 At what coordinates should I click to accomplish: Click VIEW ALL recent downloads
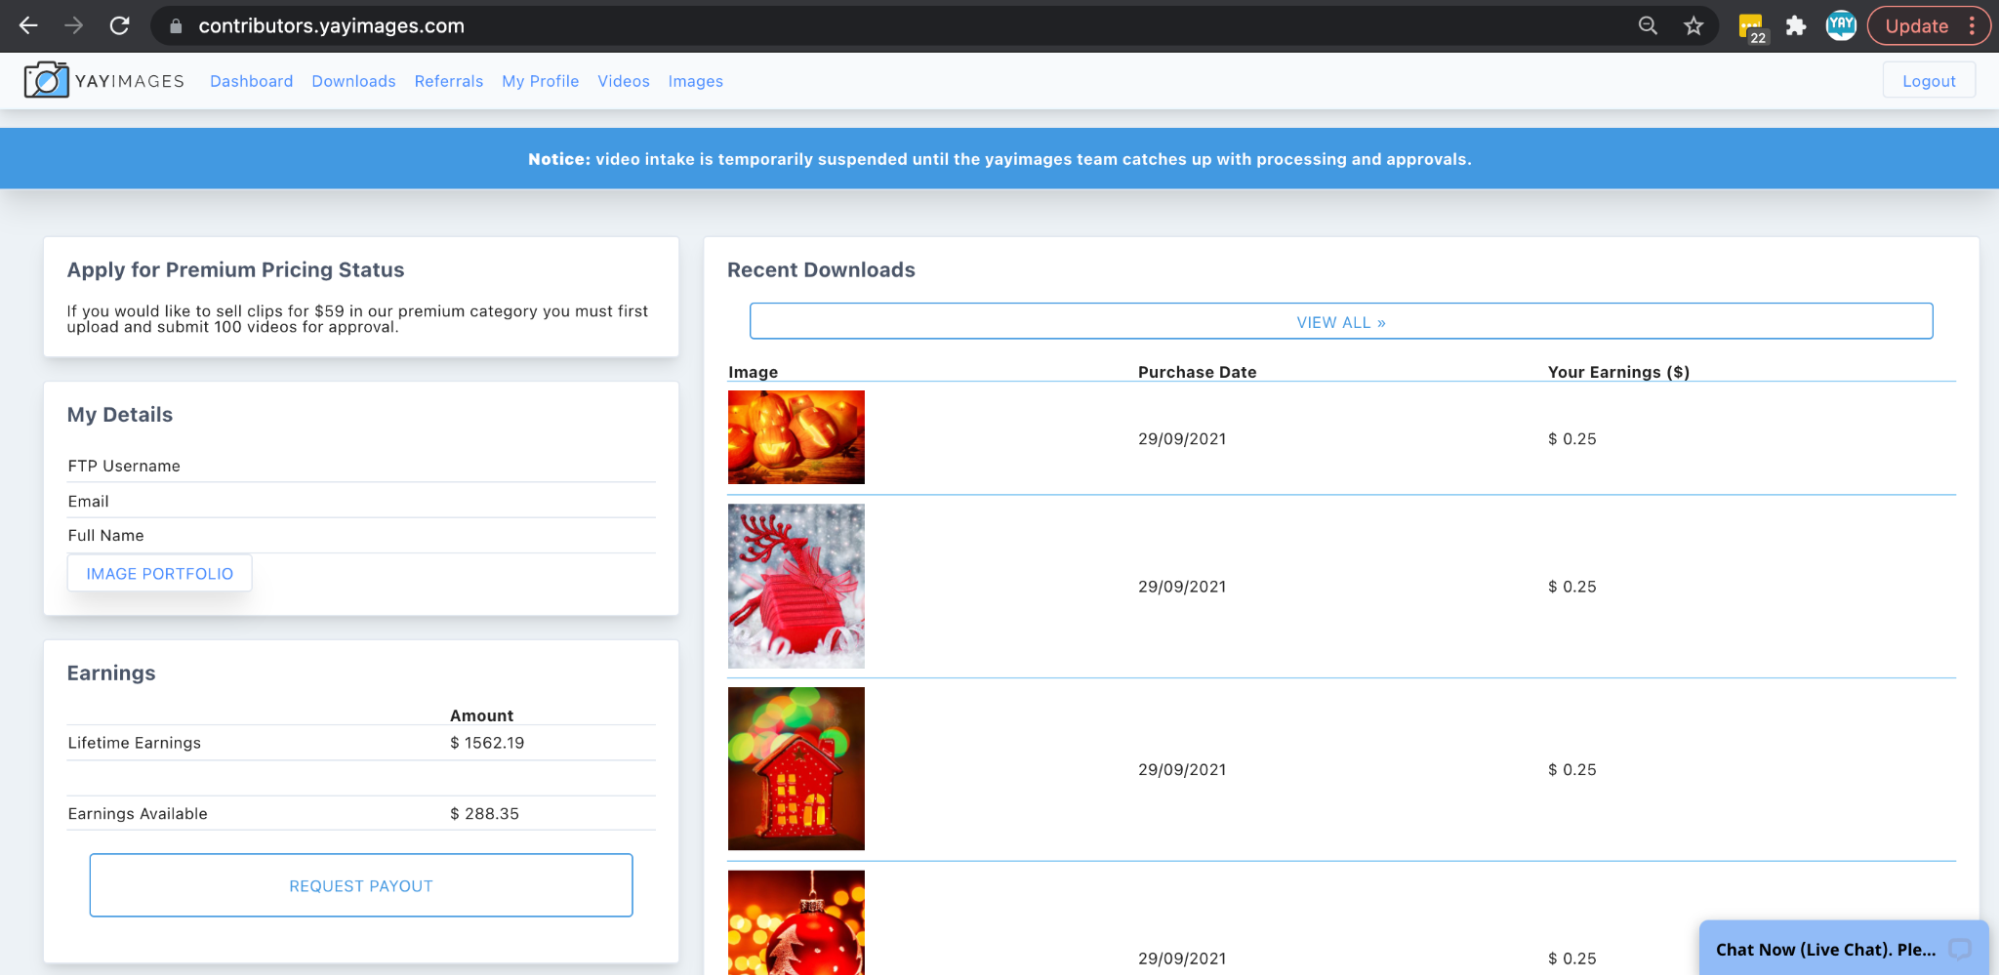coord(1340,321)
